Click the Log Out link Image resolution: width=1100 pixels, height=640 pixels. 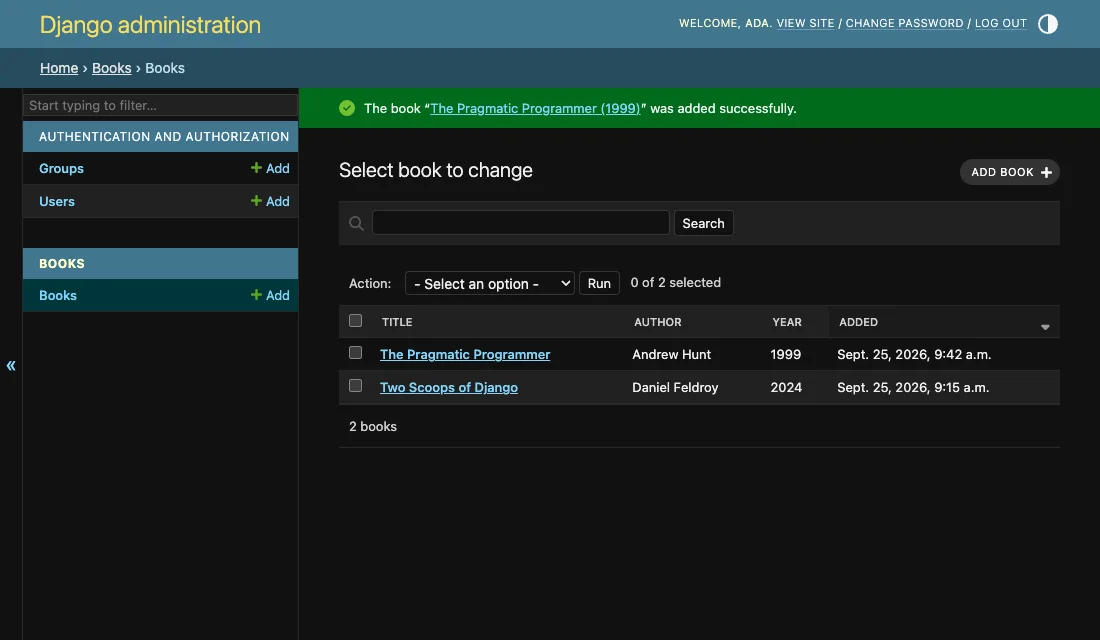(x=1000, y=23)
